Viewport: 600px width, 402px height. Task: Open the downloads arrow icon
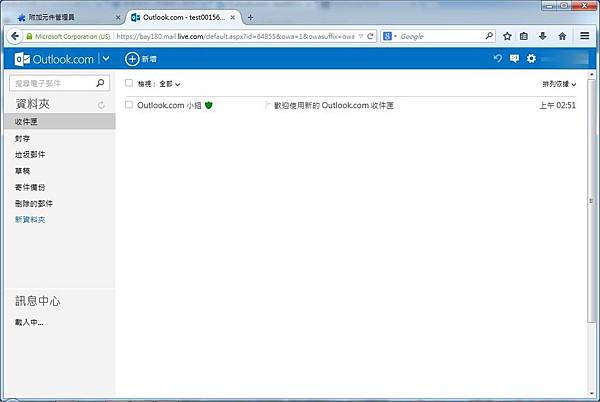[x=543, y=36]
